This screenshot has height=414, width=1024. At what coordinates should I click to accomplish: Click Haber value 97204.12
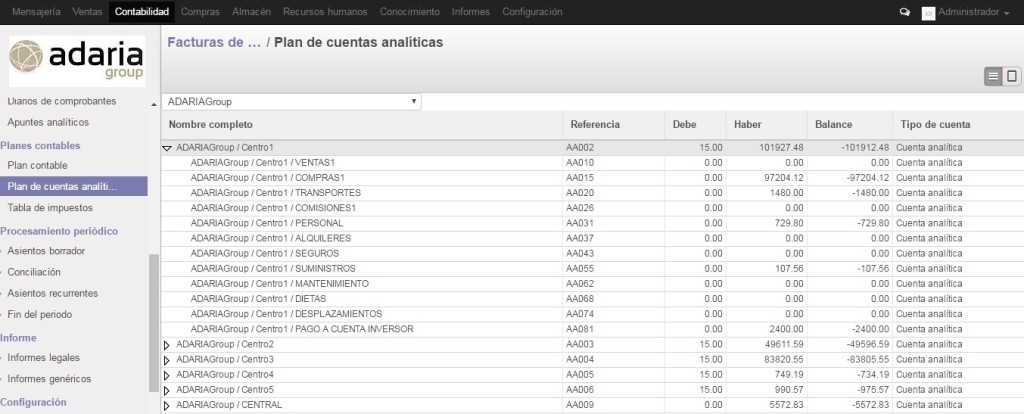tap(782, 178)
